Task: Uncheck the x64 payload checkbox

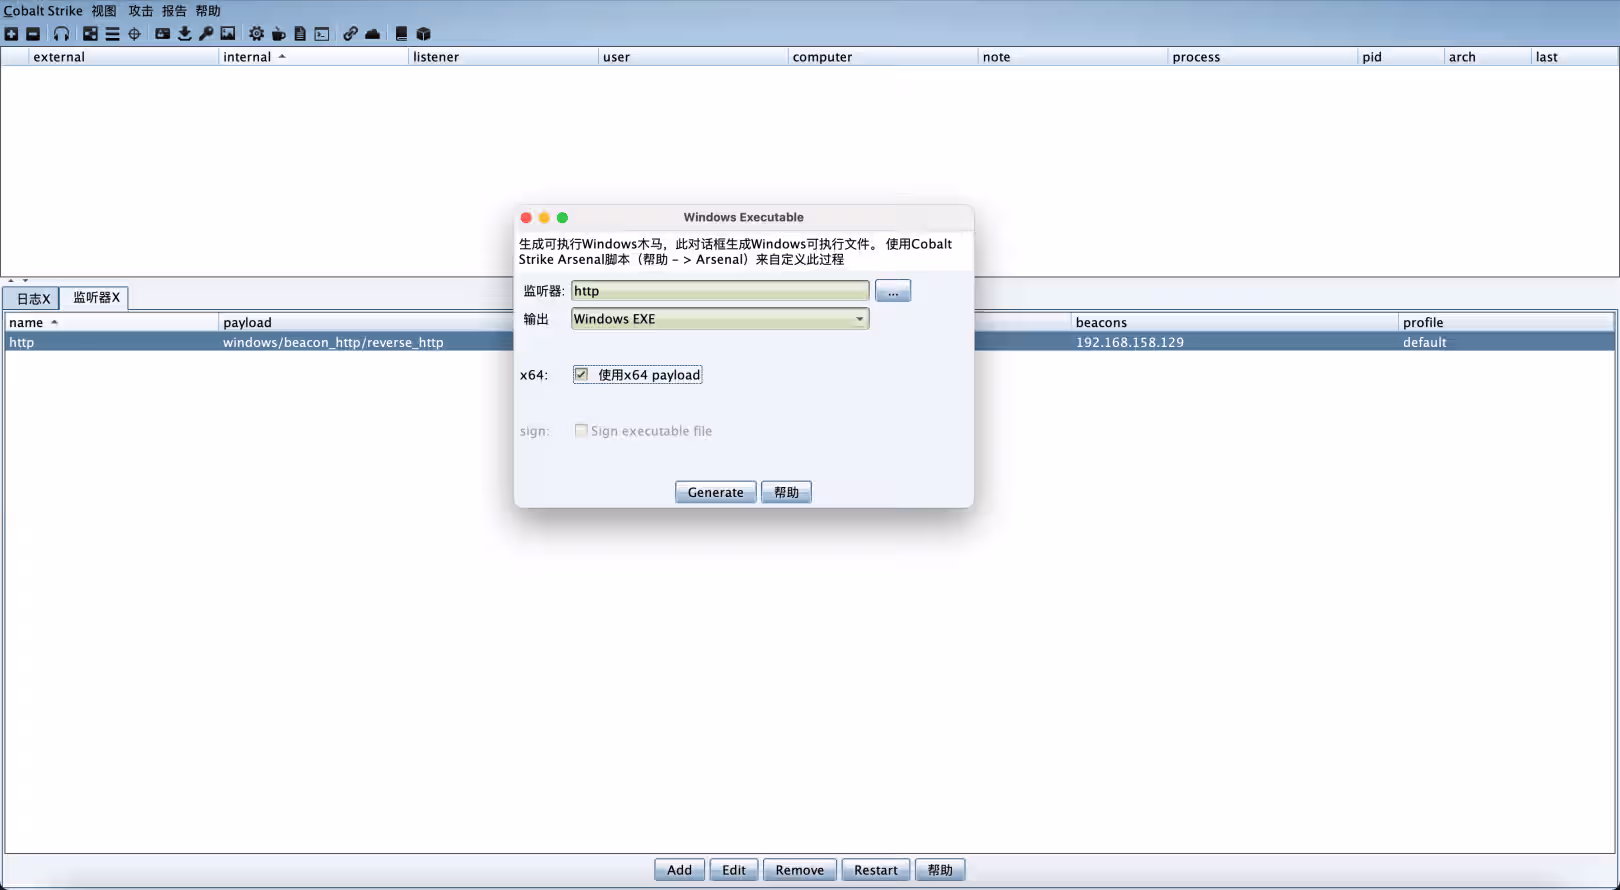Action: tap(581, 374)
